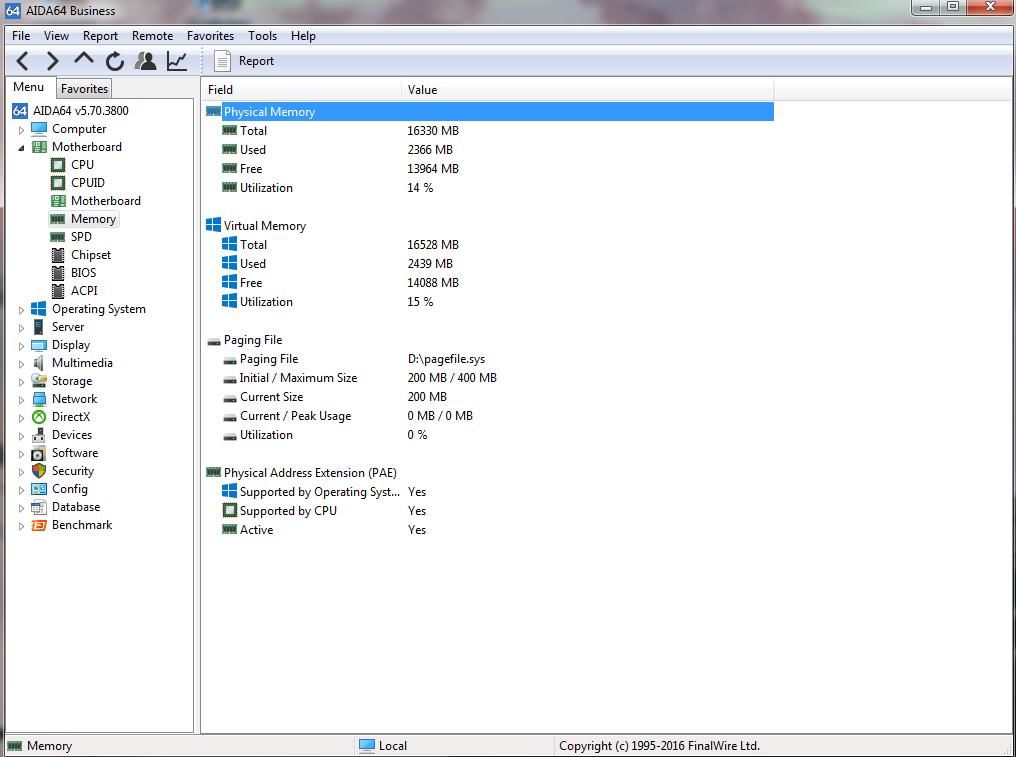Open the Help menu
The image size is (1016, 757).
pos(303,36)
